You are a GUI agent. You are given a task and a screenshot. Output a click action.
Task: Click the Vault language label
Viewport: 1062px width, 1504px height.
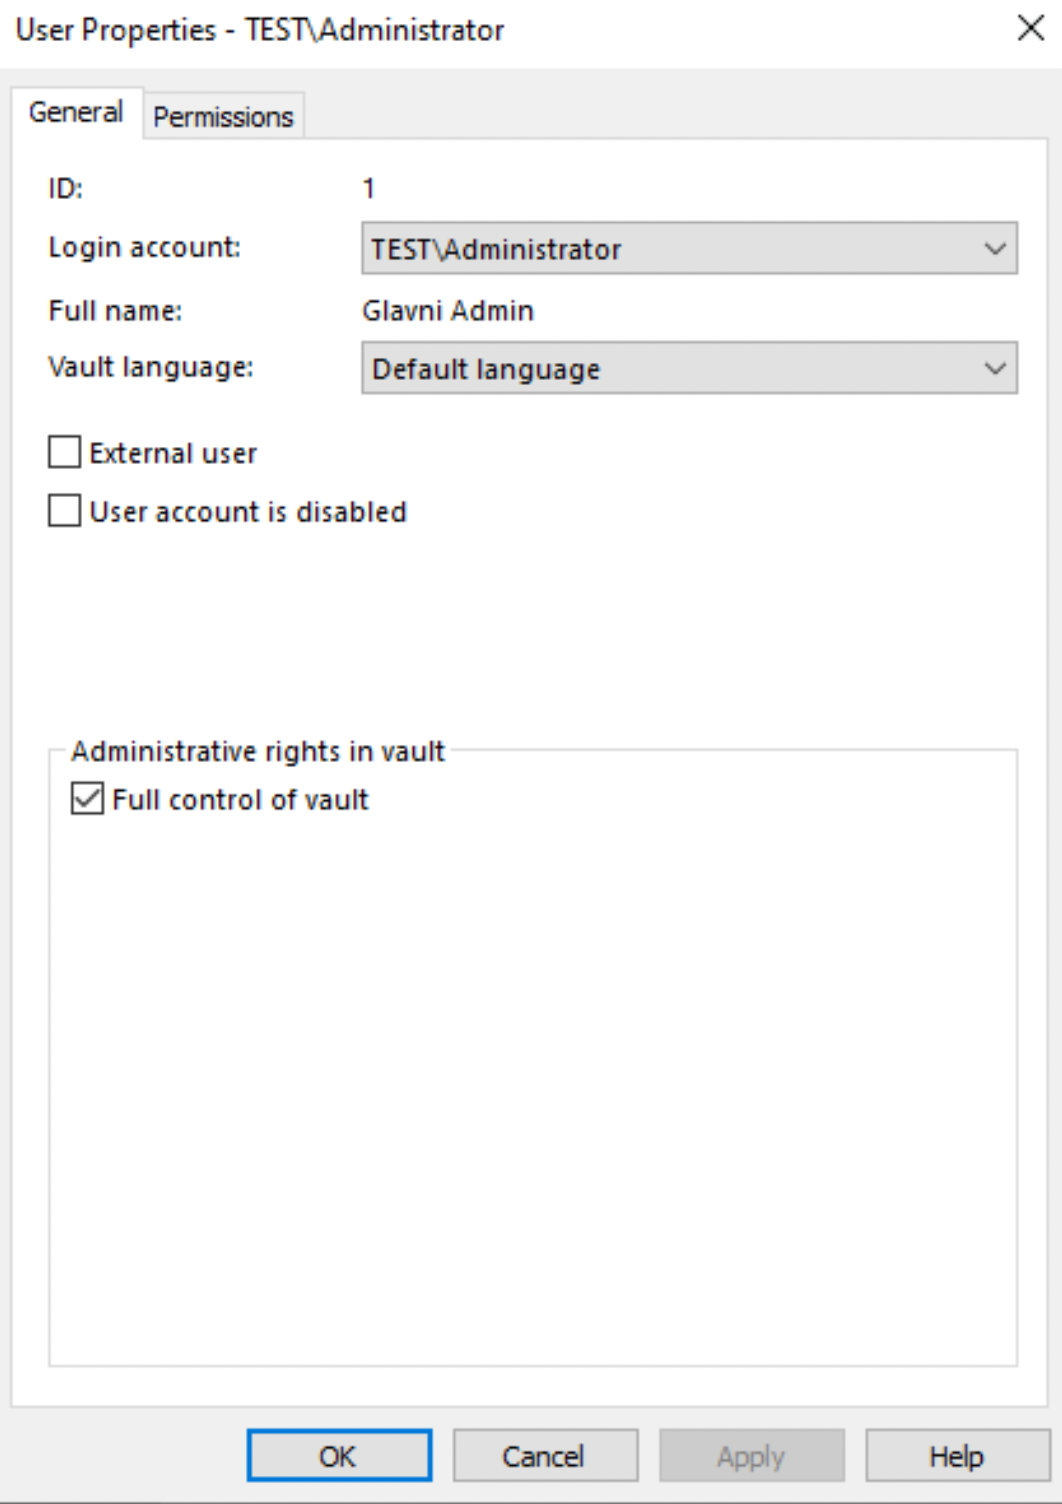tap(151, 368)
